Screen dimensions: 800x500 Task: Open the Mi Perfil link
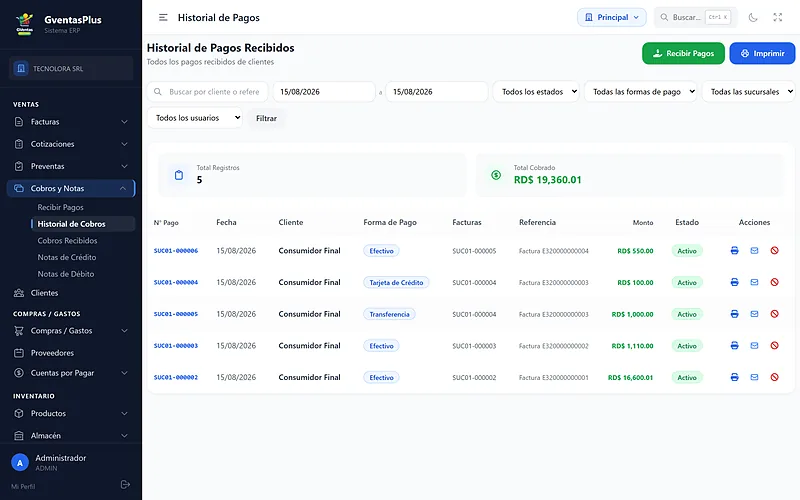coord(23,486)
